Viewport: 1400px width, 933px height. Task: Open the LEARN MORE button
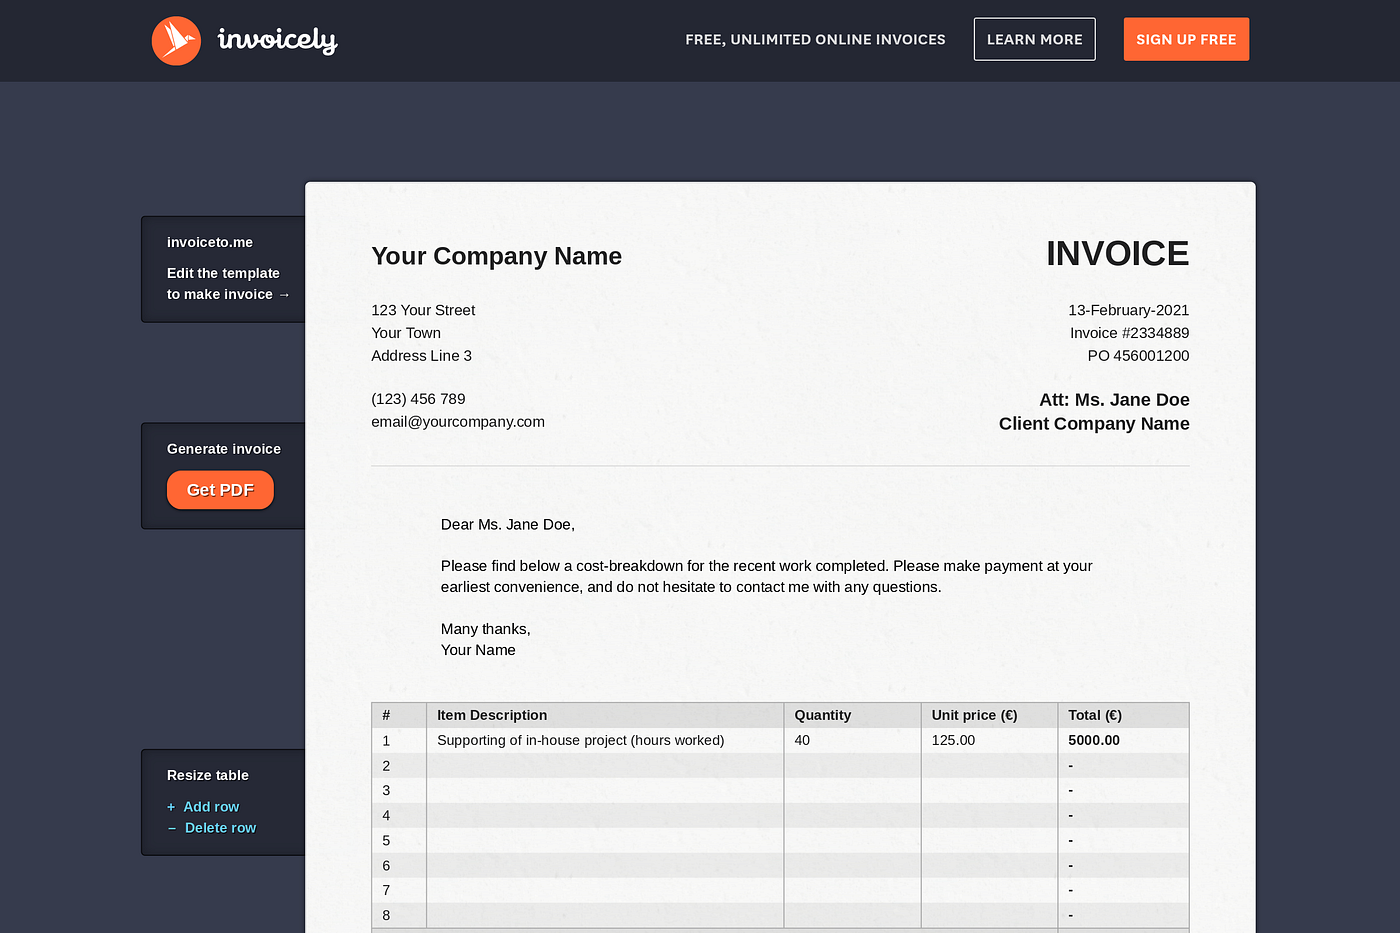(x=1034, y=39)
